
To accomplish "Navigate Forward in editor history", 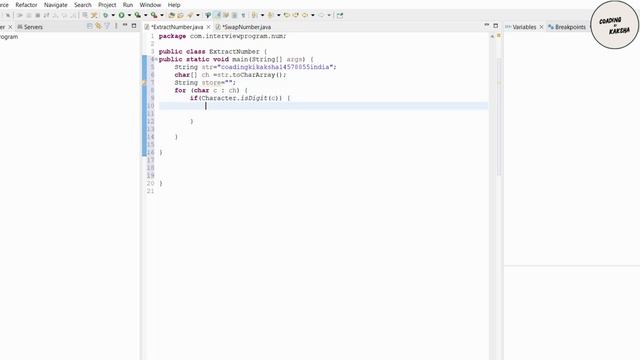I will pyautogui.click(x=321, y=15).
